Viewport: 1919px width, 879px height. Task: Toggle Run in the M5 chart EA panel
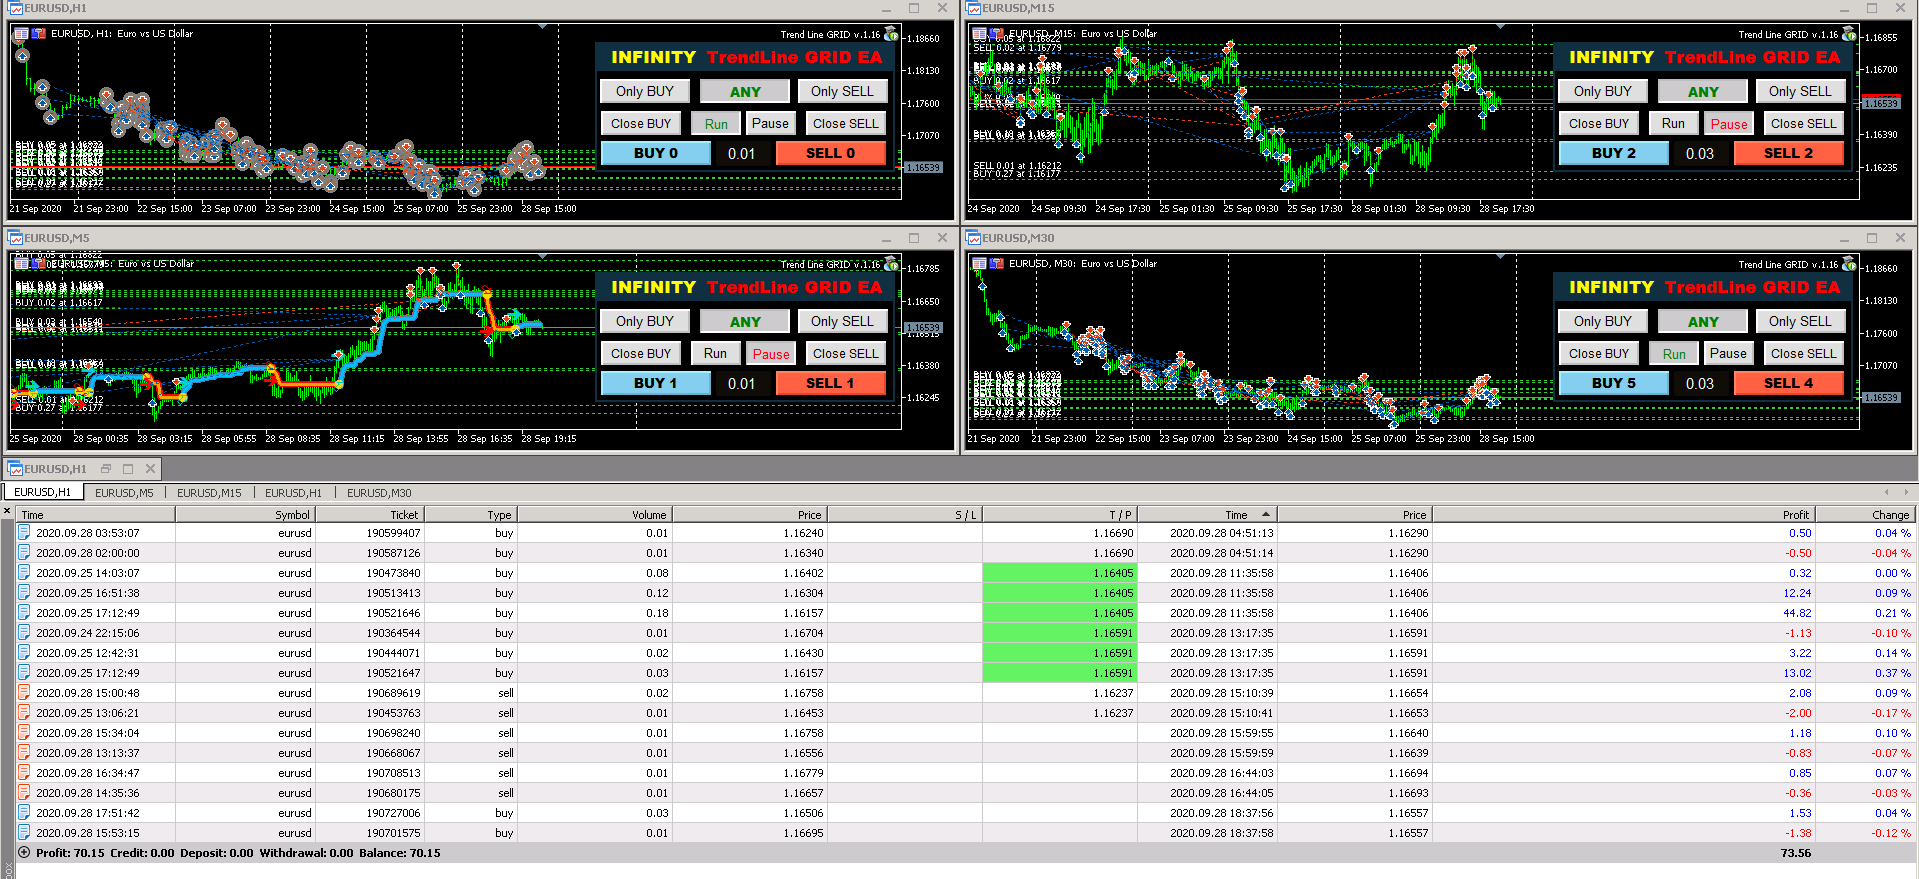point(716,353)
